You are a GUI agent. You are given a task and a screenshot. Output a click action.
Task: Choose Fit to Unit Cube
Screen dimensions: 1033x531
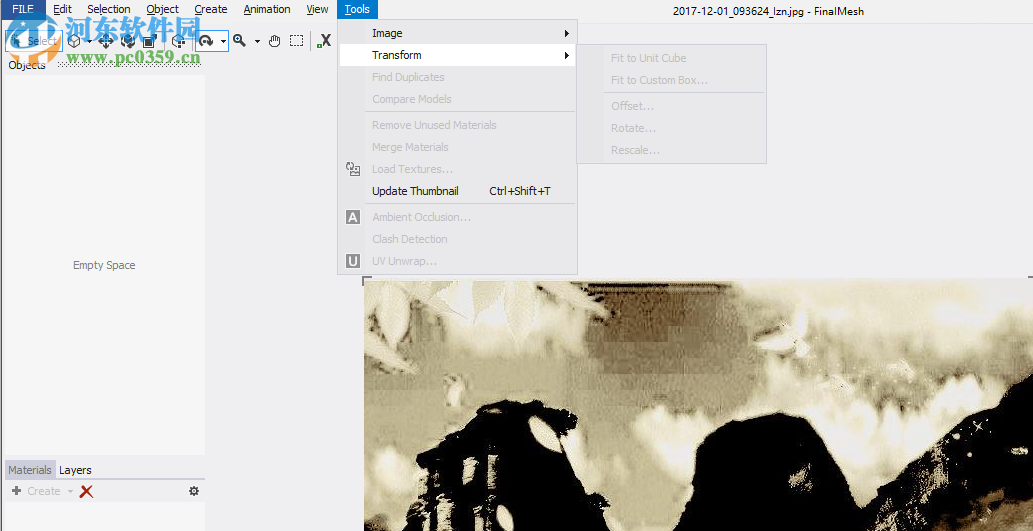pyautogui.click(x=671, y=58)
